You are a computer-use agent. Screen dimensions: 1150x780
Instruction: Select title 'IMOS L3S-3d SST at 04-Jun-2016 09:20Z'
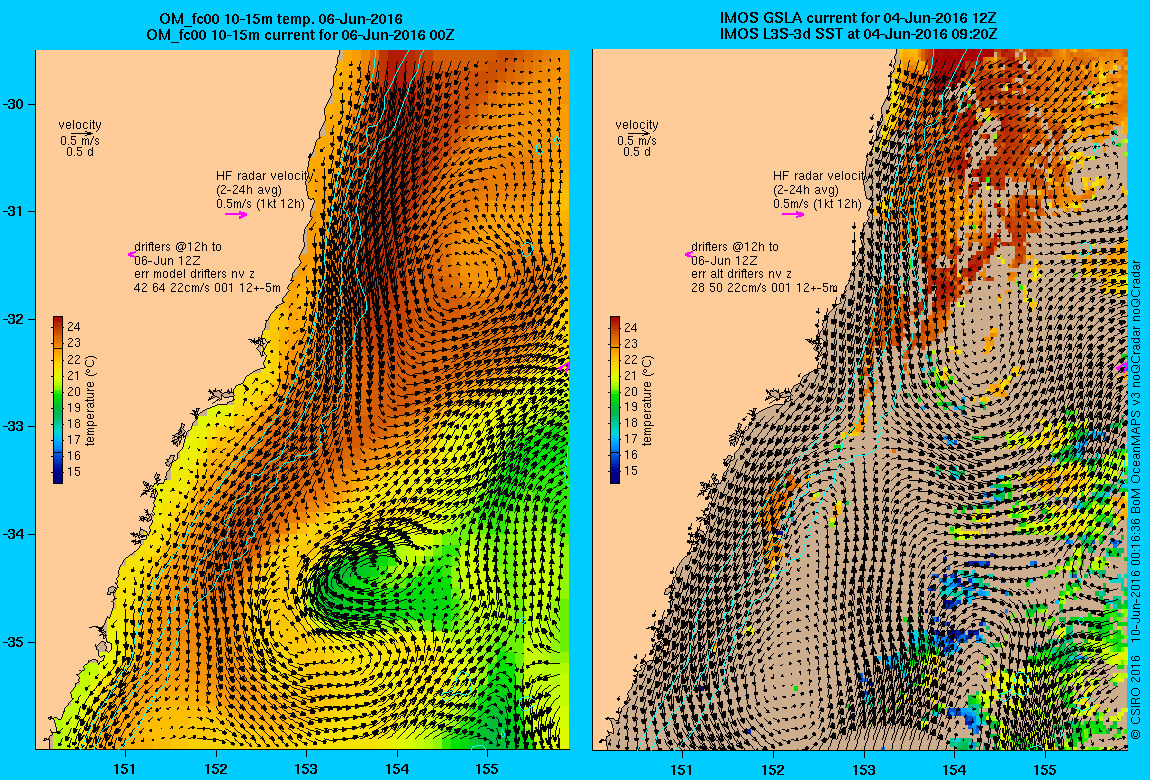pos(859,34)
